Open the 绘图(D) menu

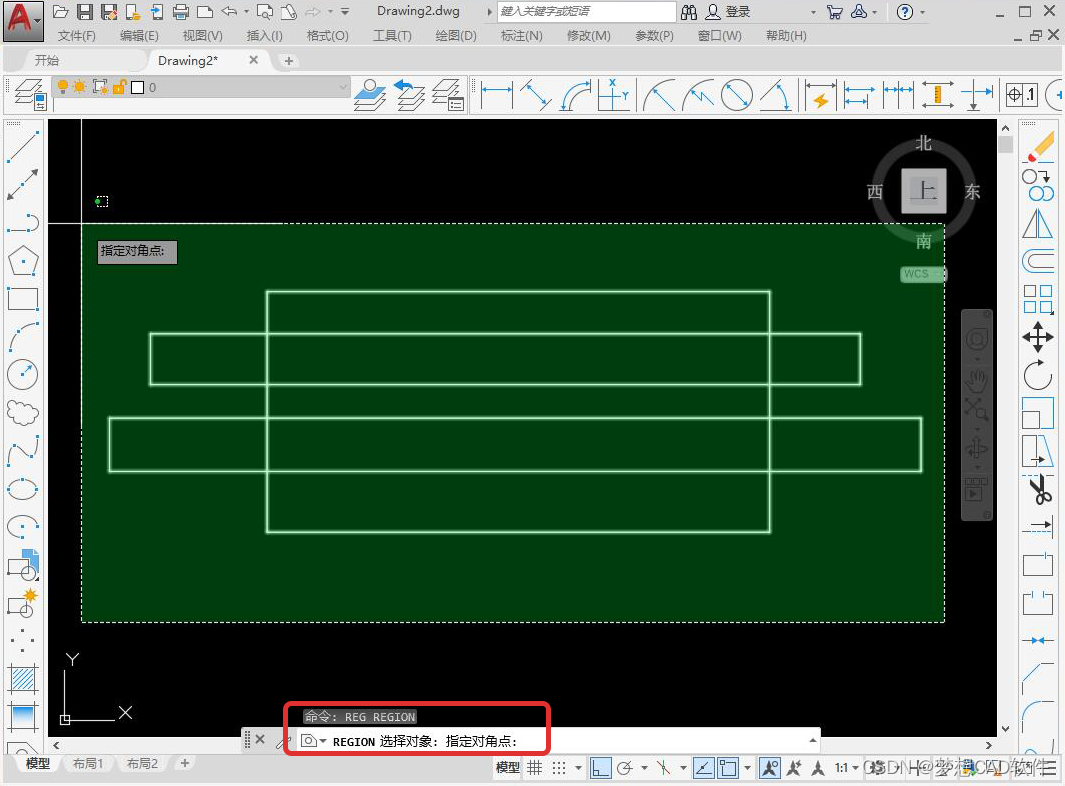click(456, 35)
